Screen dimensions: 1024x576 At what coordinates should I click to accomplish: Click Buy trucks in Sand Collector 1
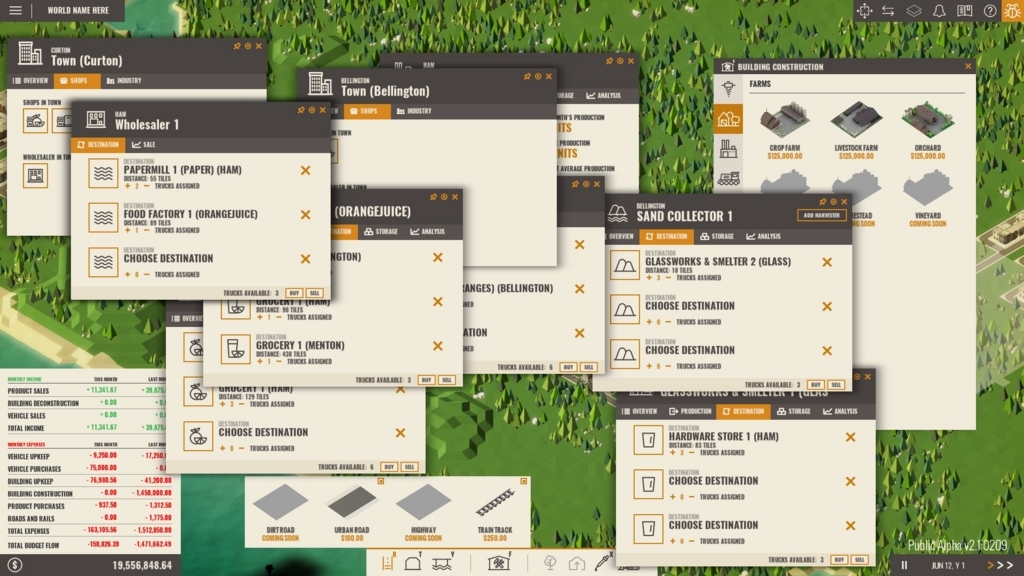[816, 385]
